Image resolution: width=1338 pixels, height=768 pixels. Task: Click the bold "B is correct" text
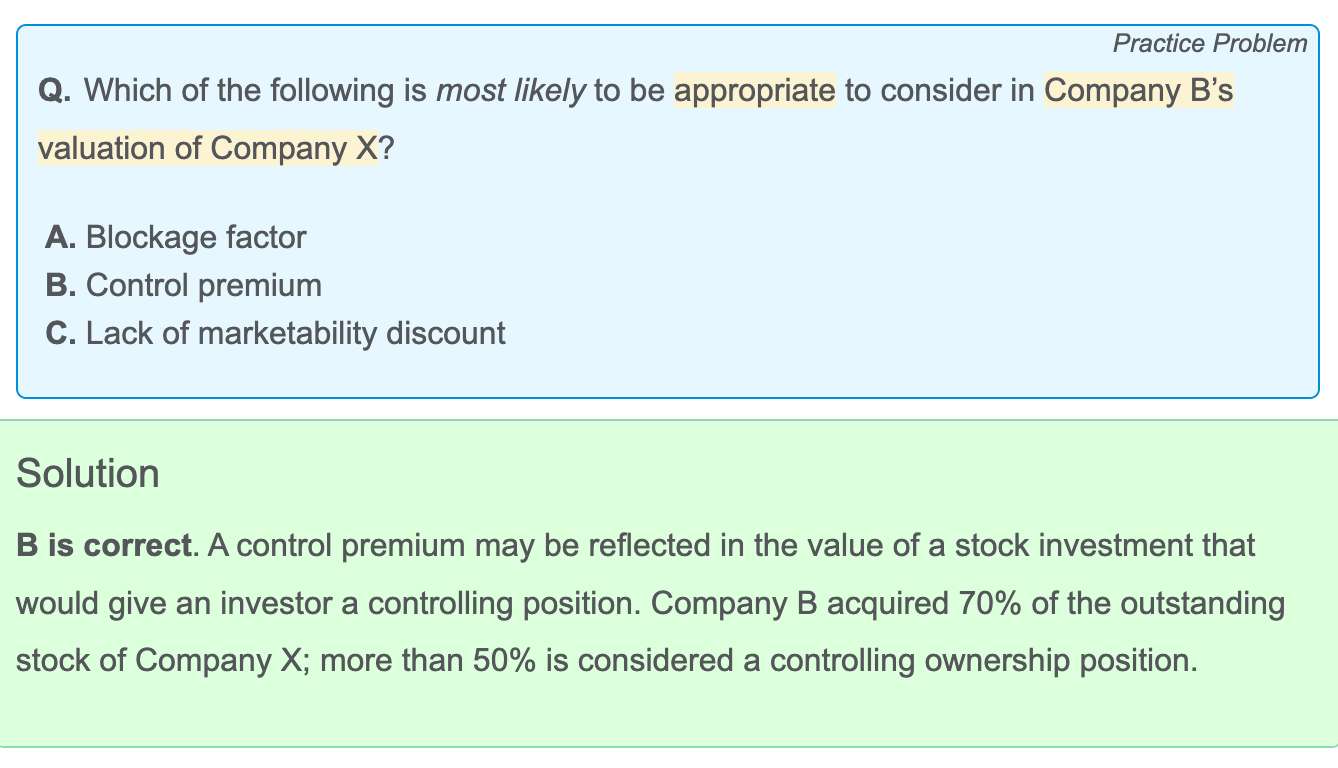point(104,546)
